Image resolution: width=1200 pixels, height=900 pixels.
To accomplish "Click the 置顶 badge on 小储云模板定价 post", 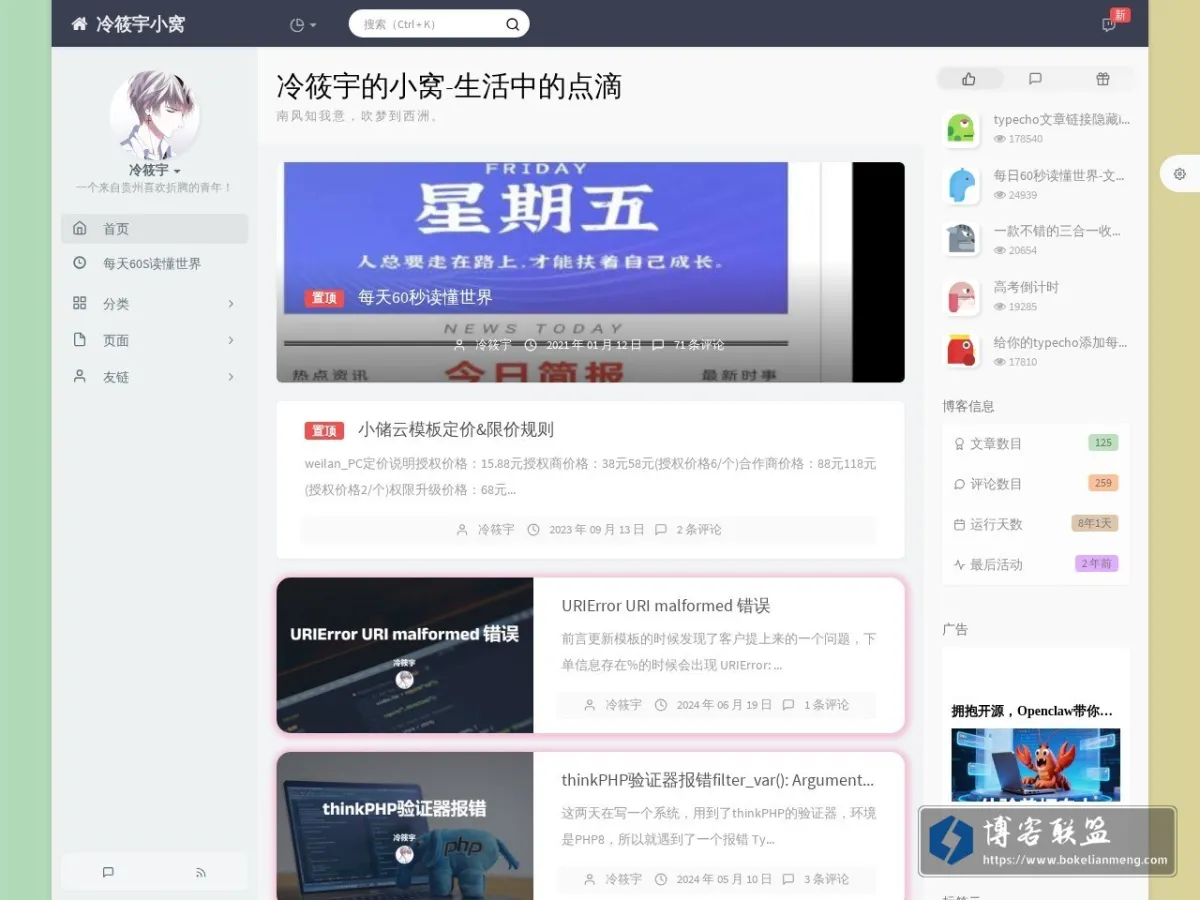I will click(x=324, y=431).
